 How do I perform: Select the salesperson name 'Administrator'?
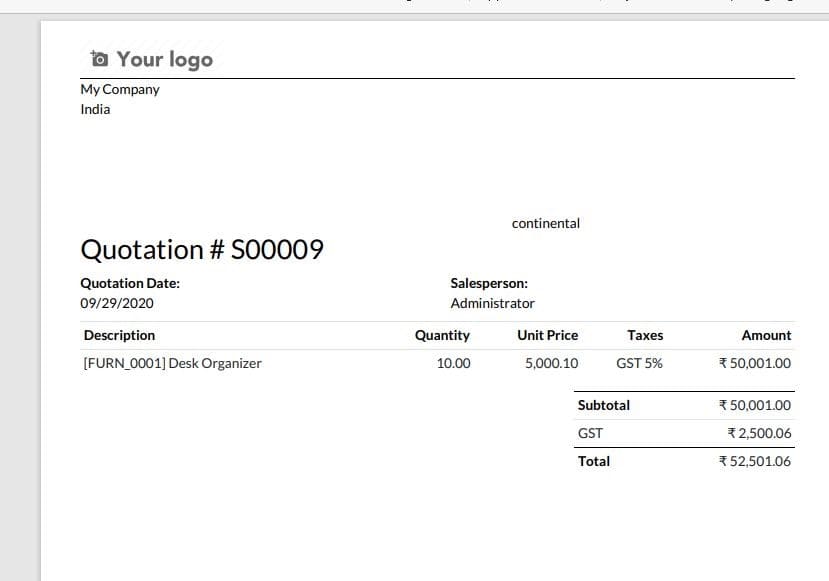tap(494, 303)
